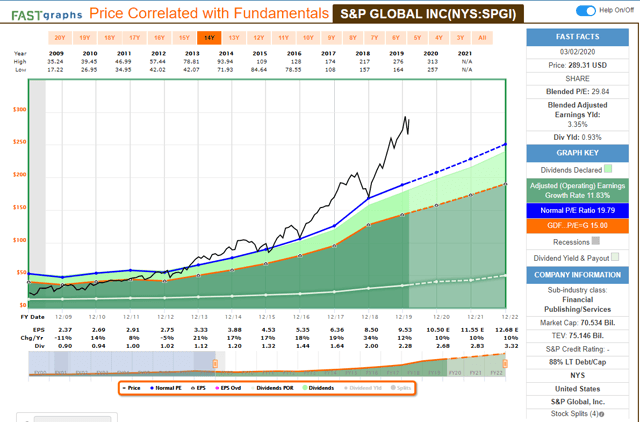Viewport: 640px width, 422px height.
Task: Click the active 14Y time range tab
Action: (209, 38)
